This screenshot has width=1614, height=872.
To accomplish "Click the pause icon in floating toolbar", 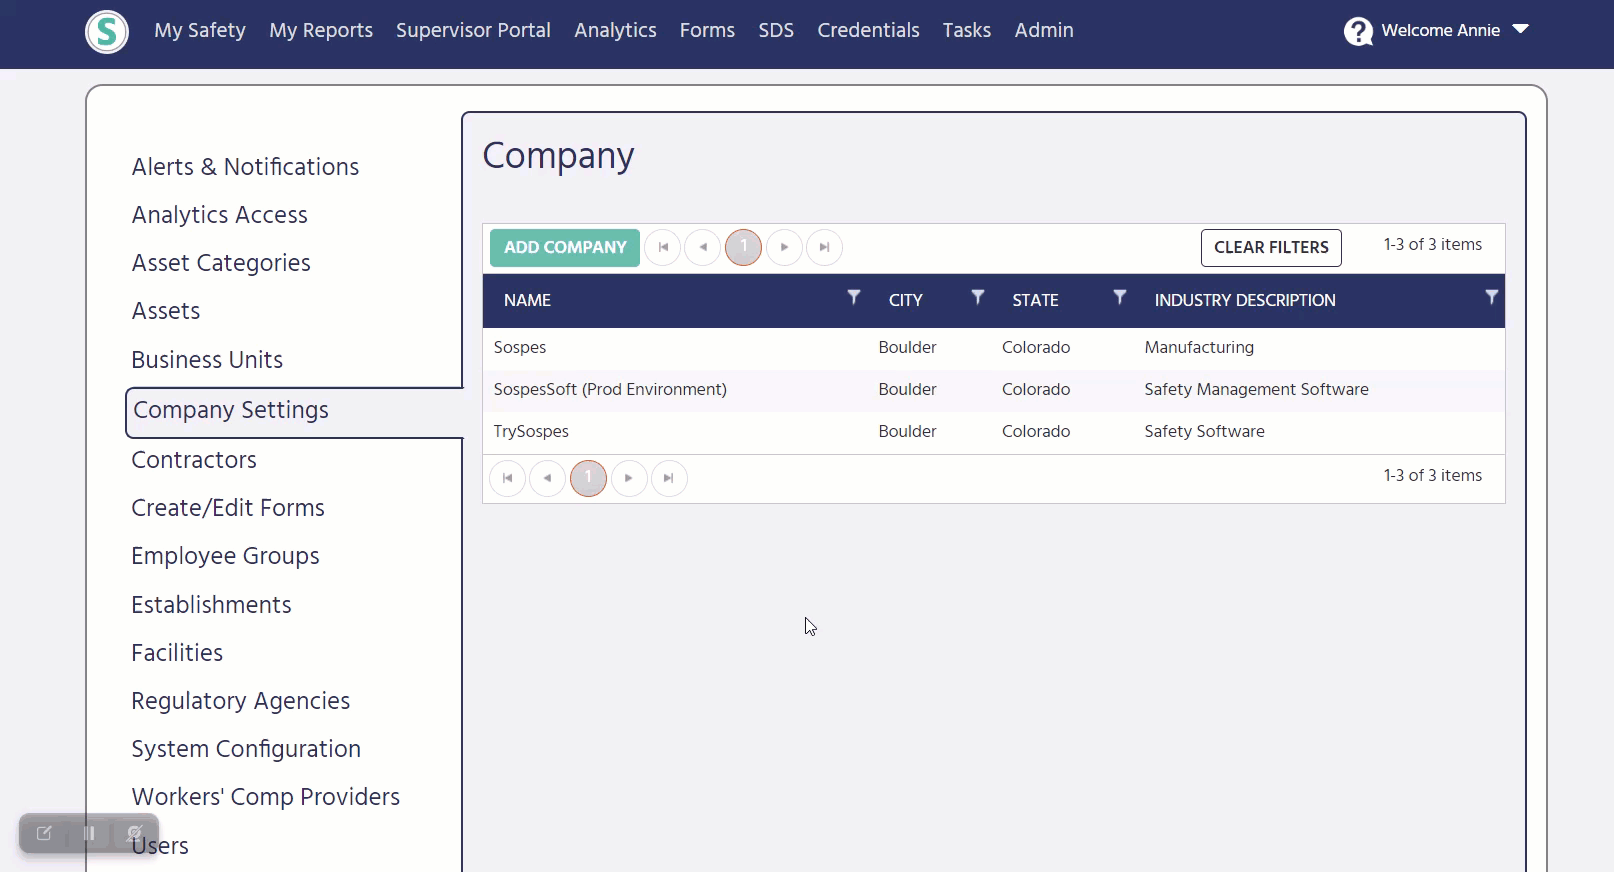I will pyautogui.click(x=89, y=833).
